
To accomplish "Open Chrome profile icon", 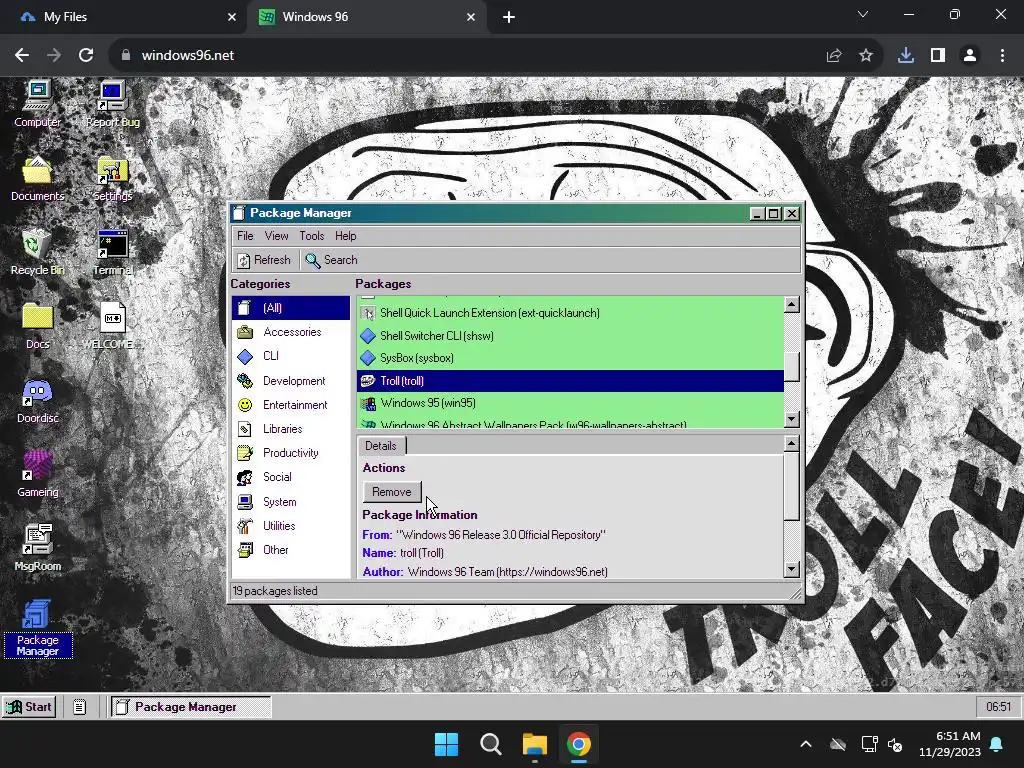I will point(970,56).
